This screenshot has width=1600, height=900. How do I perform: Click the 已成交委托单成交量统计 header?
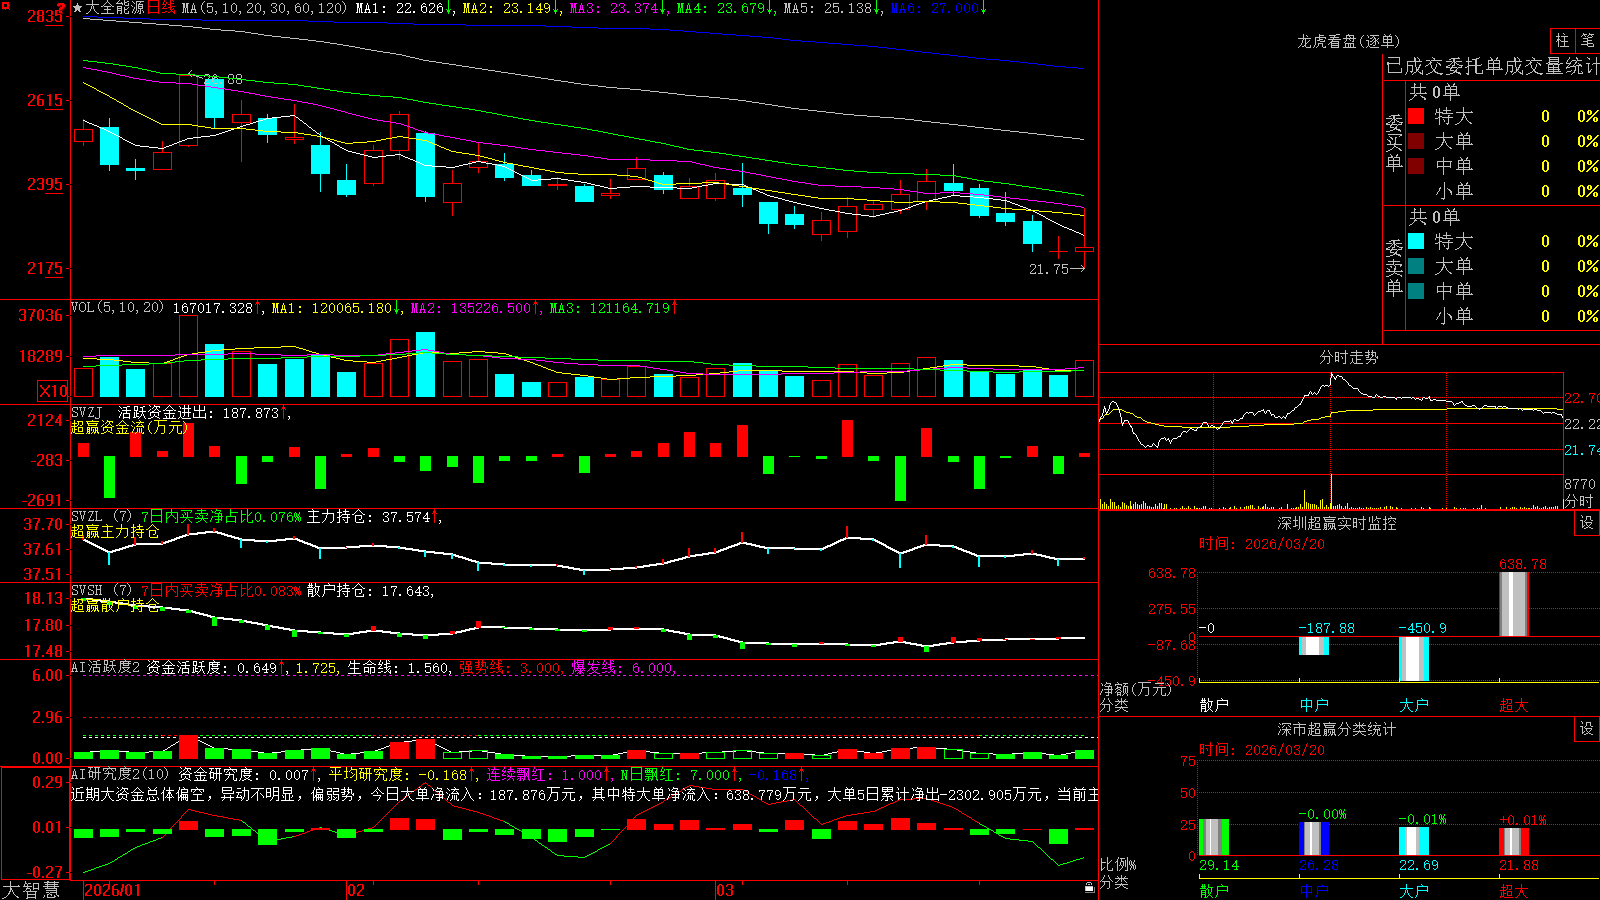pos(1492,66)
